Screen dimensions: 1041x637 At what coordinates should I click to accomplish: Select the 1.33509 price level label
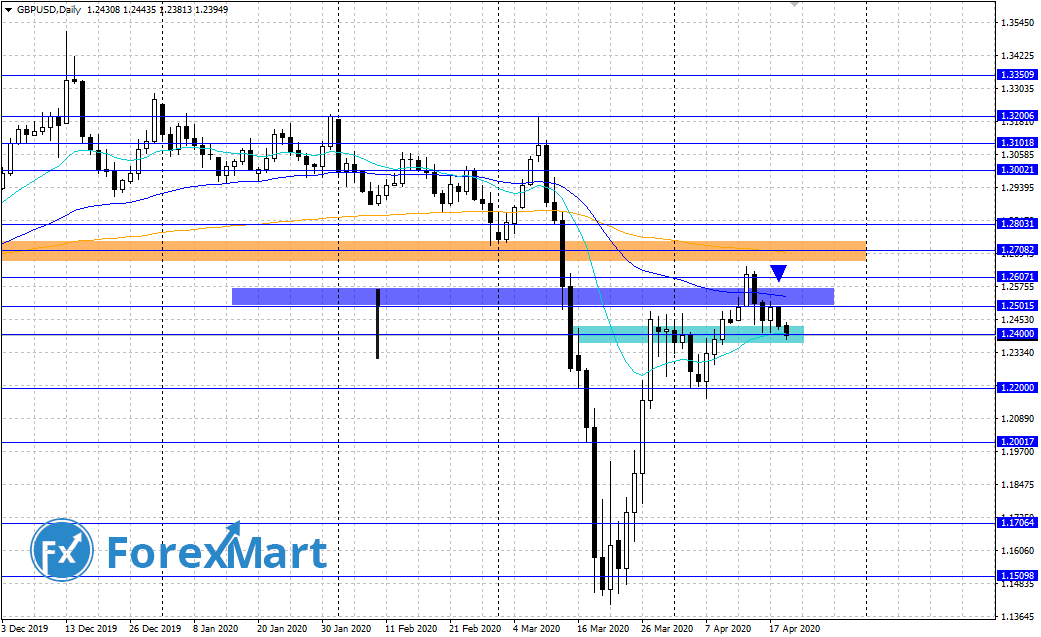click(x=1016, y=75)
